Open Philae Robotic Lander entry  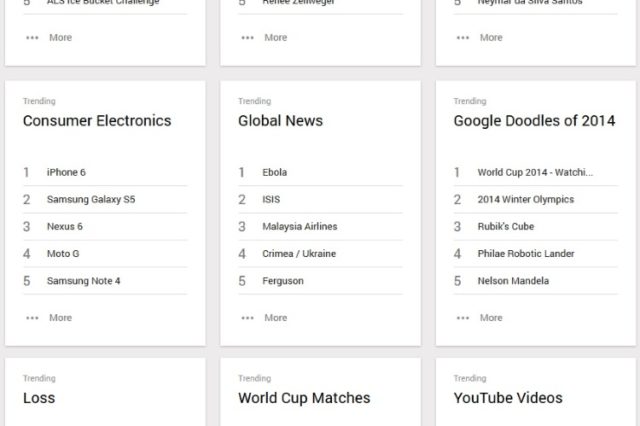526,253
